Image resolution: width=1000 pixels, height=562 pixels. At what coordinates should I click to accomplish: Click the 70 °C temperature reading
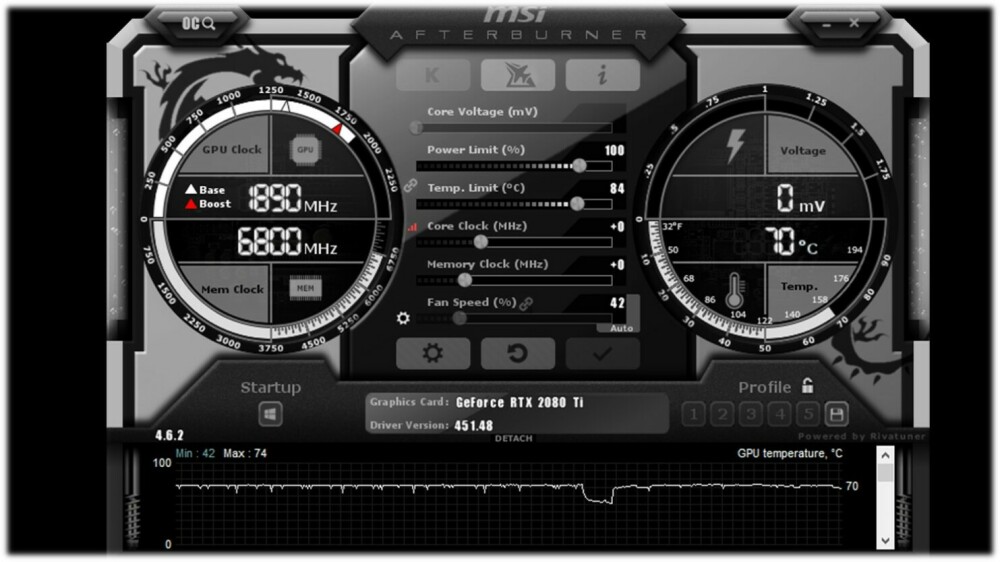pyautogui.click(x=791, y=242)
